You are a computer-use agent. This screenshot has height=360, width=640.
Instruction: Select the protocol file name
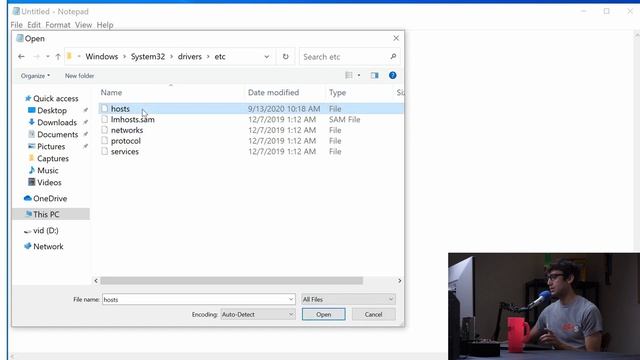(x=126, y=141)
